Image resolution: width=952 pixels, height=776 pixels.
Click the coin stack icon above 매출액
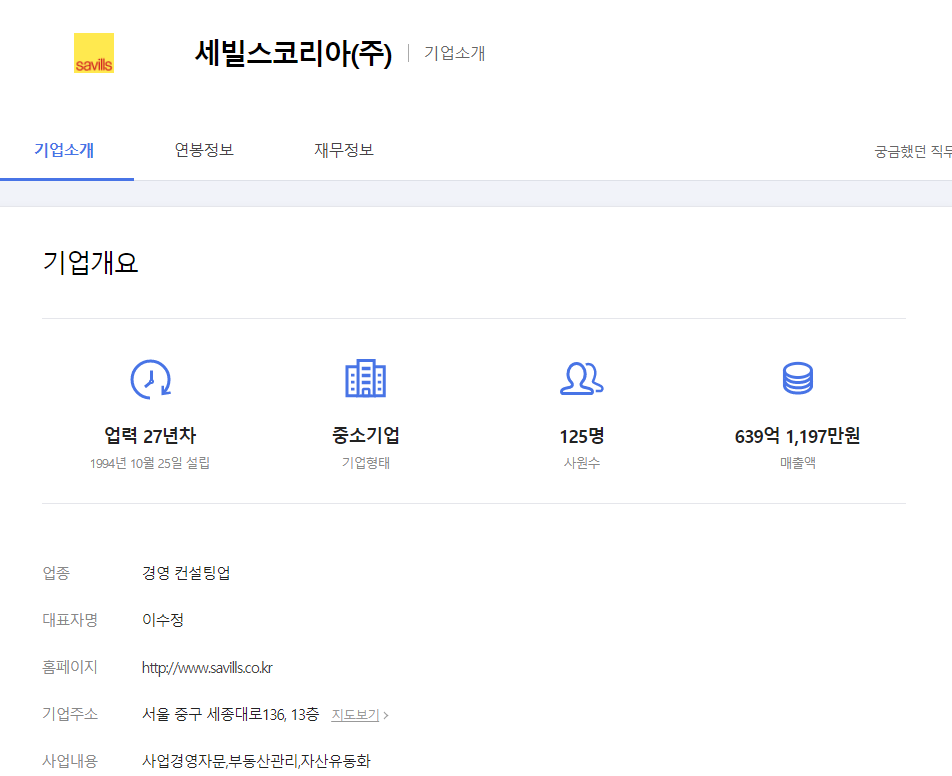(x=797, y=378)
